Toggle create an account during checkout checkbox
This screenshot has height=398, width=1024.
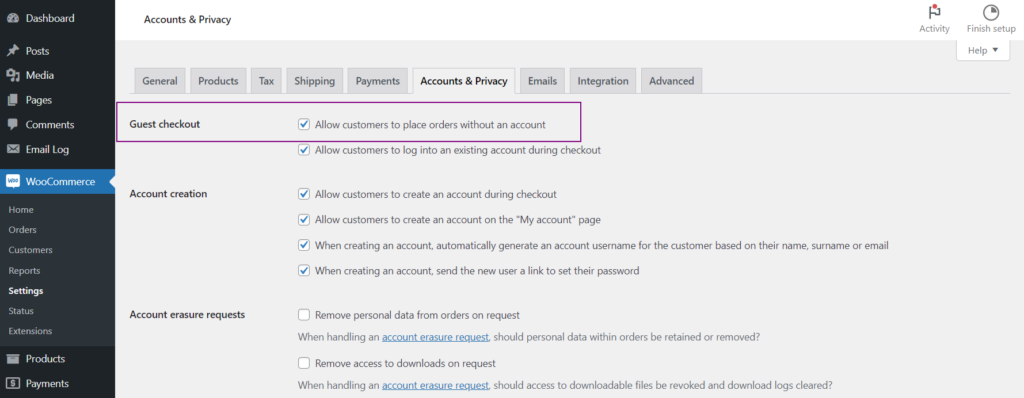[x=304, y=194]
